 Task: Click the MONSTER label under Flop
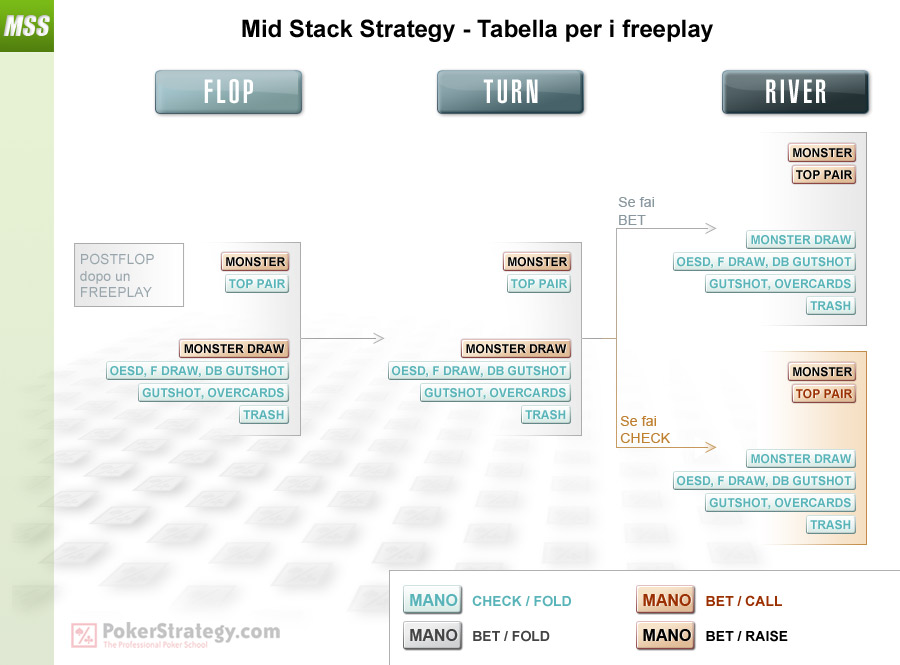(255, 262)
